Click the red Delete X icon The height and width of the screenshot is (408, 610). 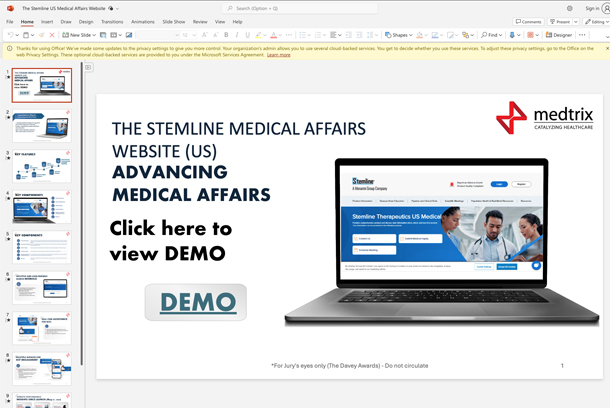(52, 35)
